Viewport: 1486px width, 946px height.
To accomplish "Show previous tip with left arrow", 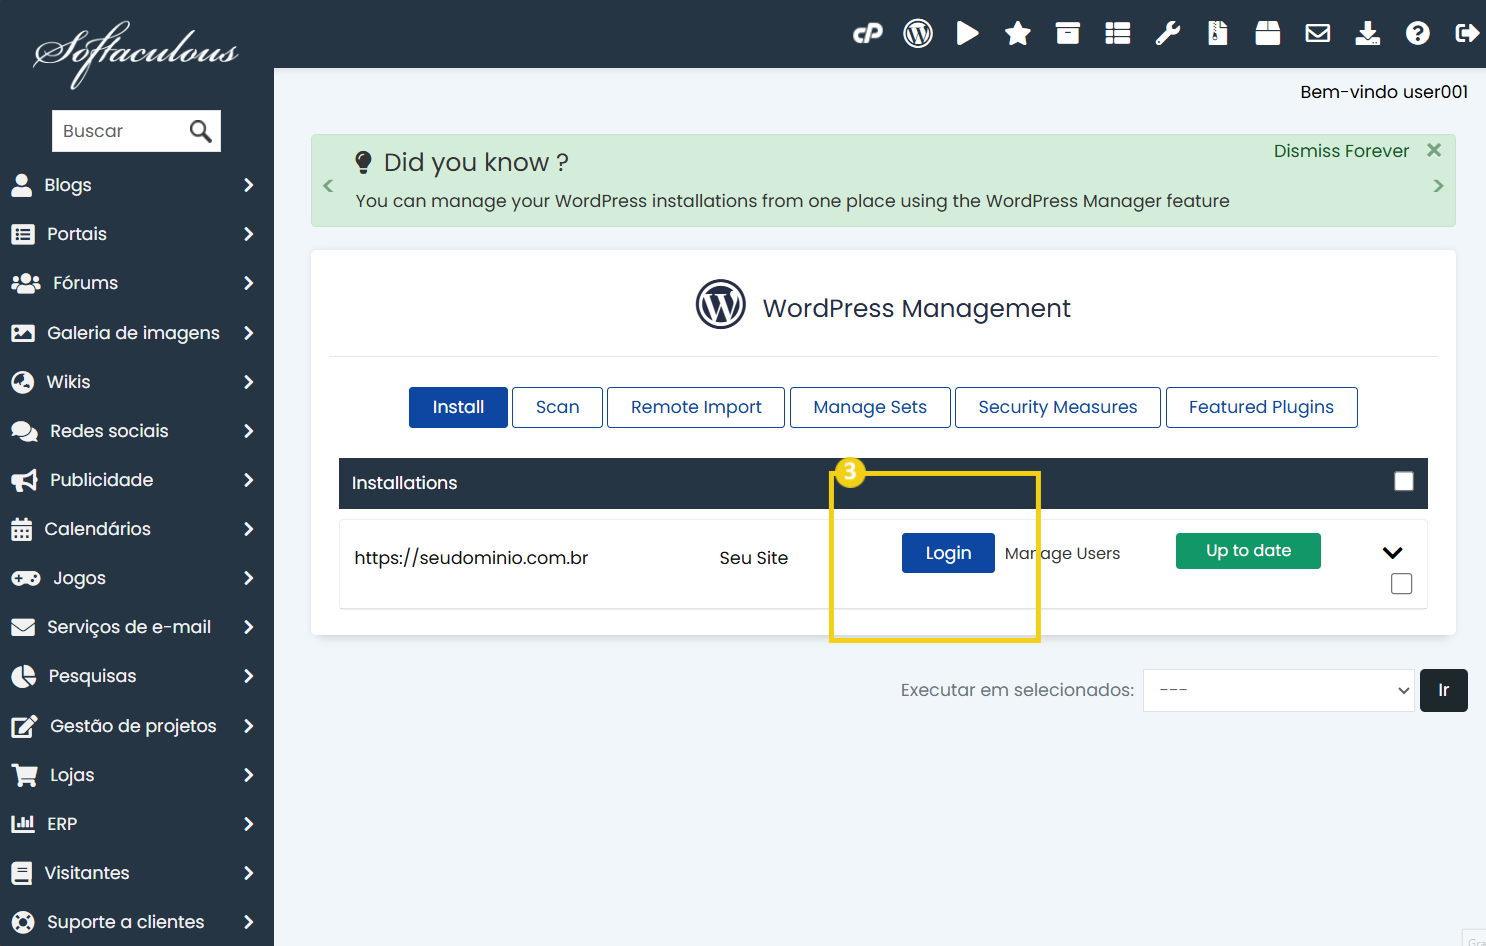I will [x=328, y=186].
